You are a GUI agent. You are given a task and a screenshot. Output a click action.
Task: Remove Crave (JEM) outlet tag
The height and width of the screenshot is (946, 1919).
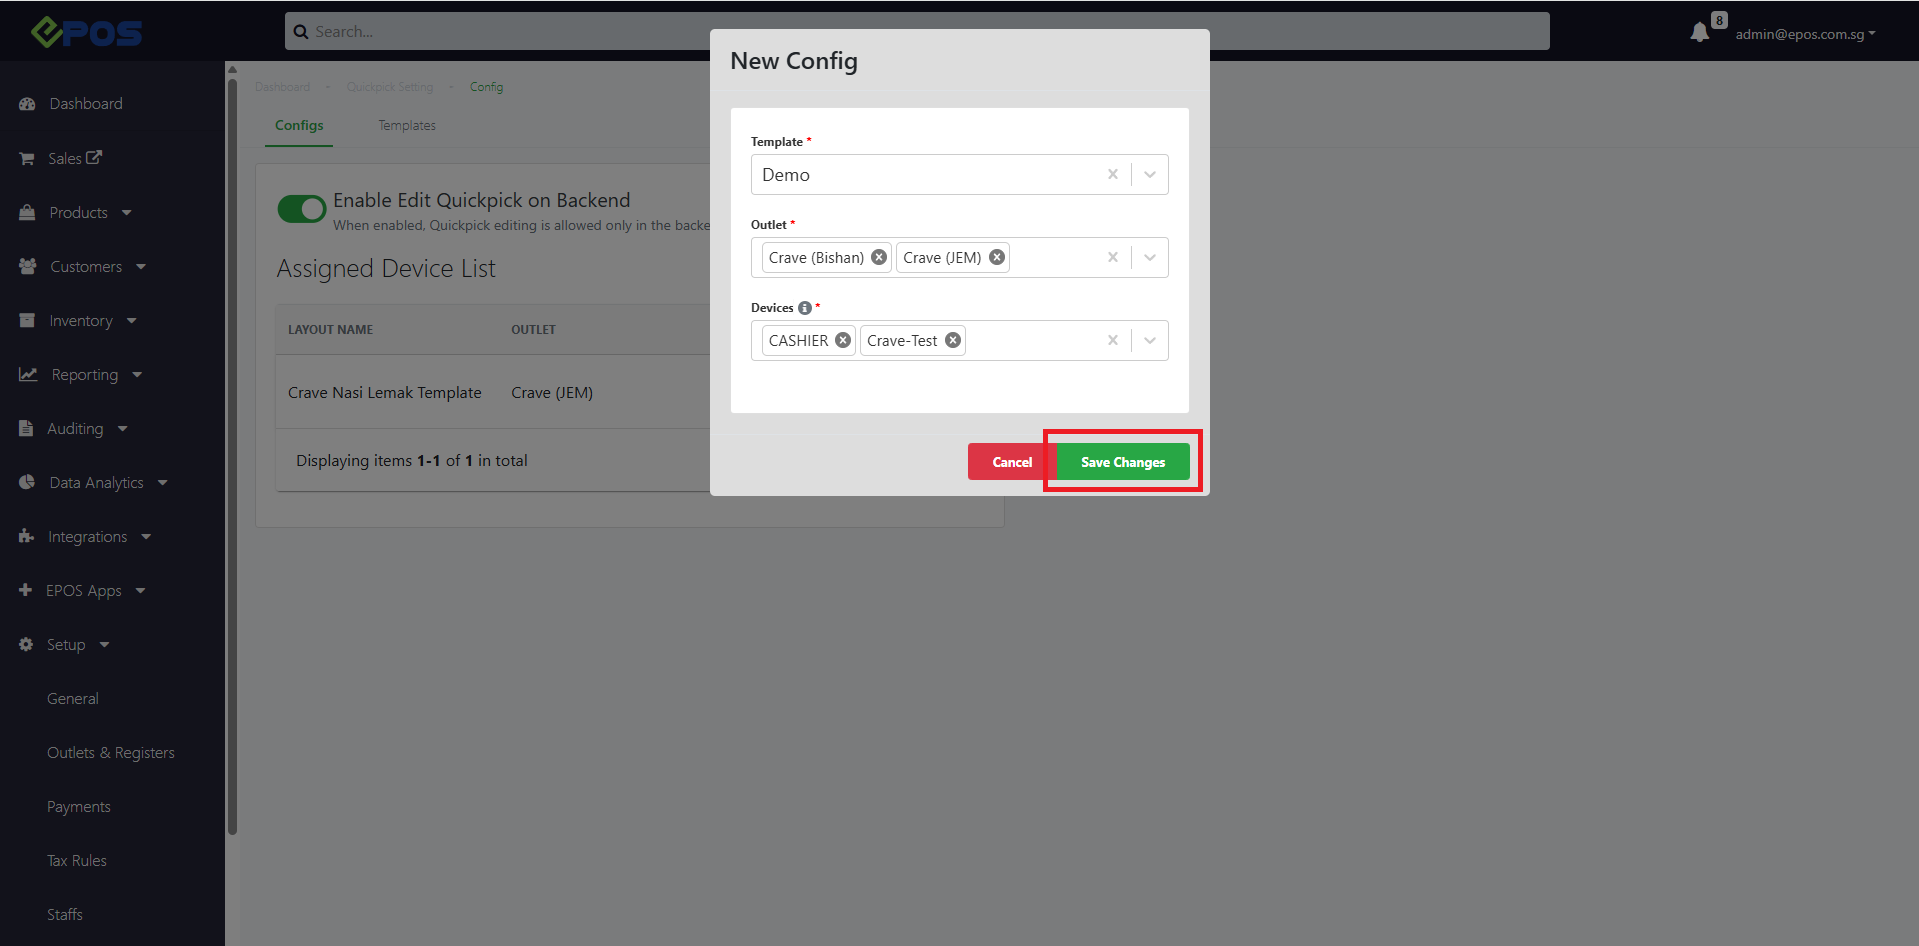(997, 257)
